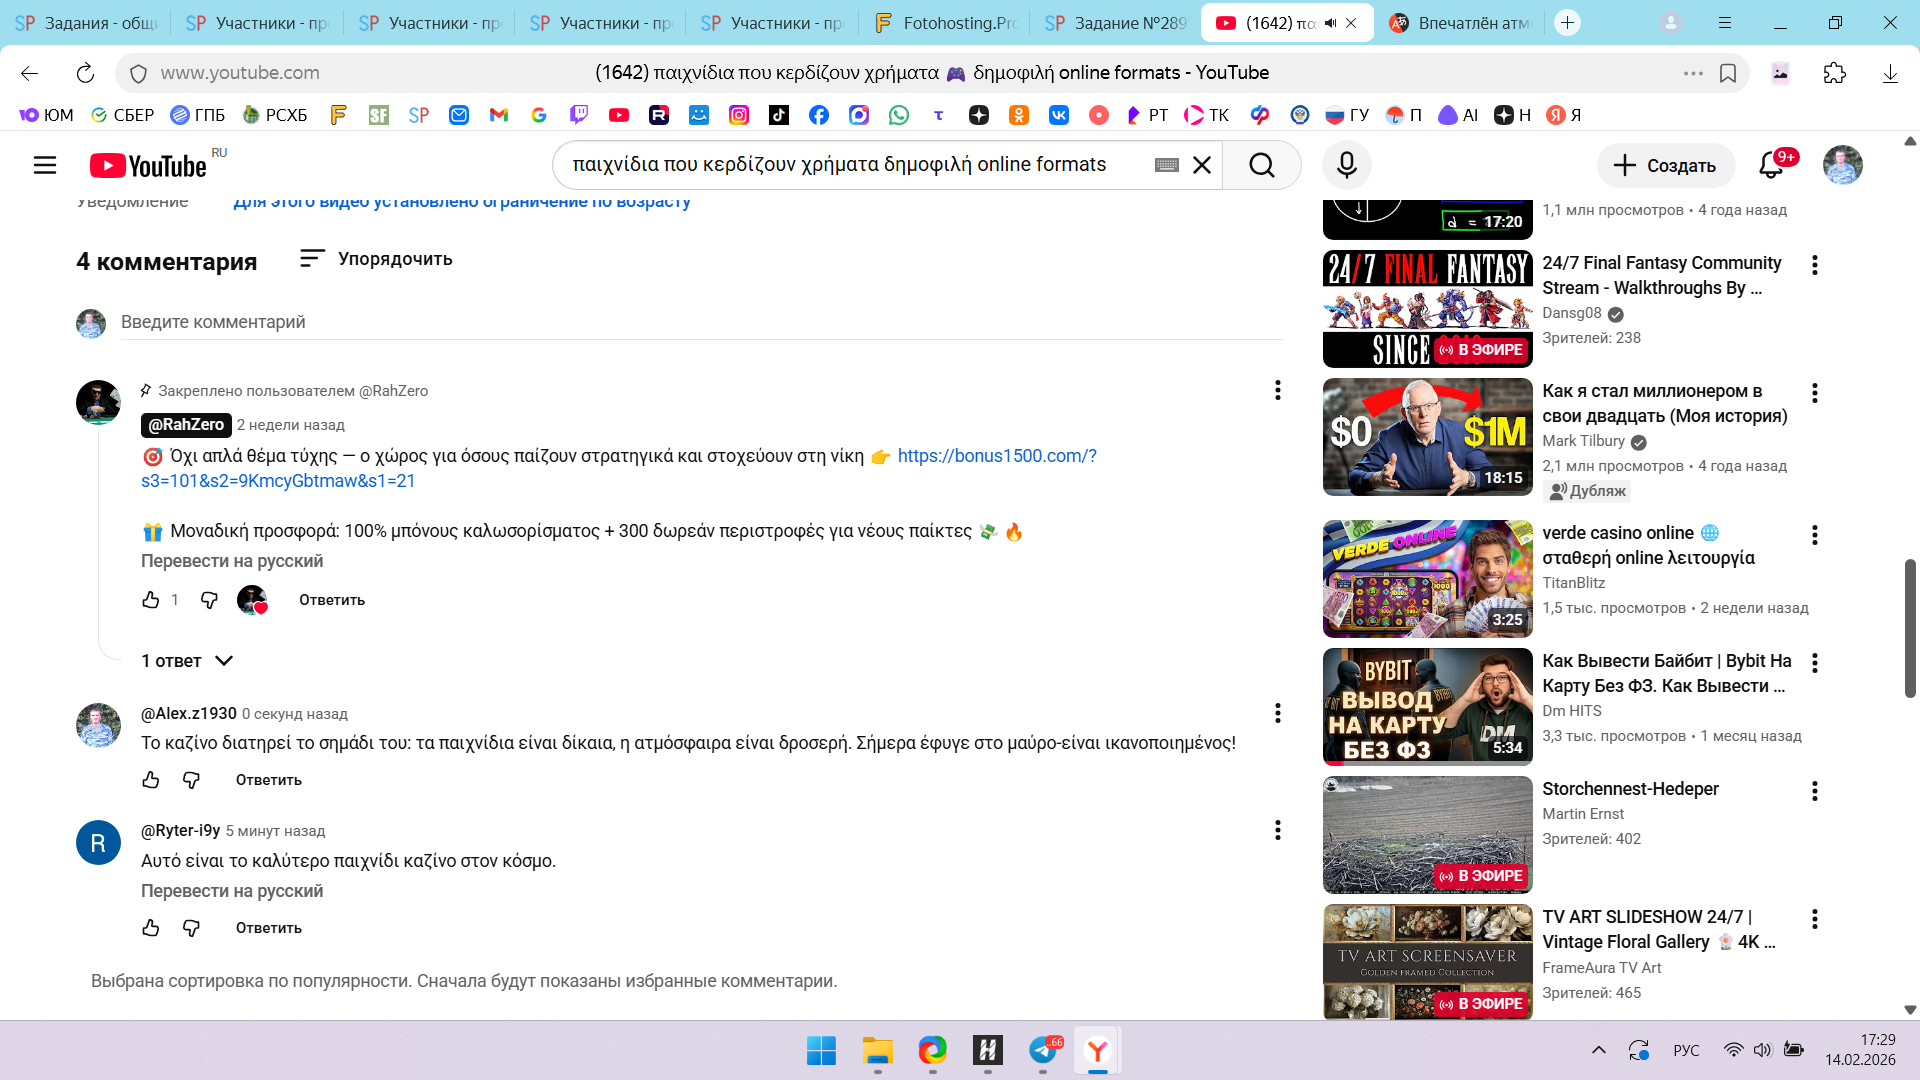Open the notifications bell

click(1771, 165)
